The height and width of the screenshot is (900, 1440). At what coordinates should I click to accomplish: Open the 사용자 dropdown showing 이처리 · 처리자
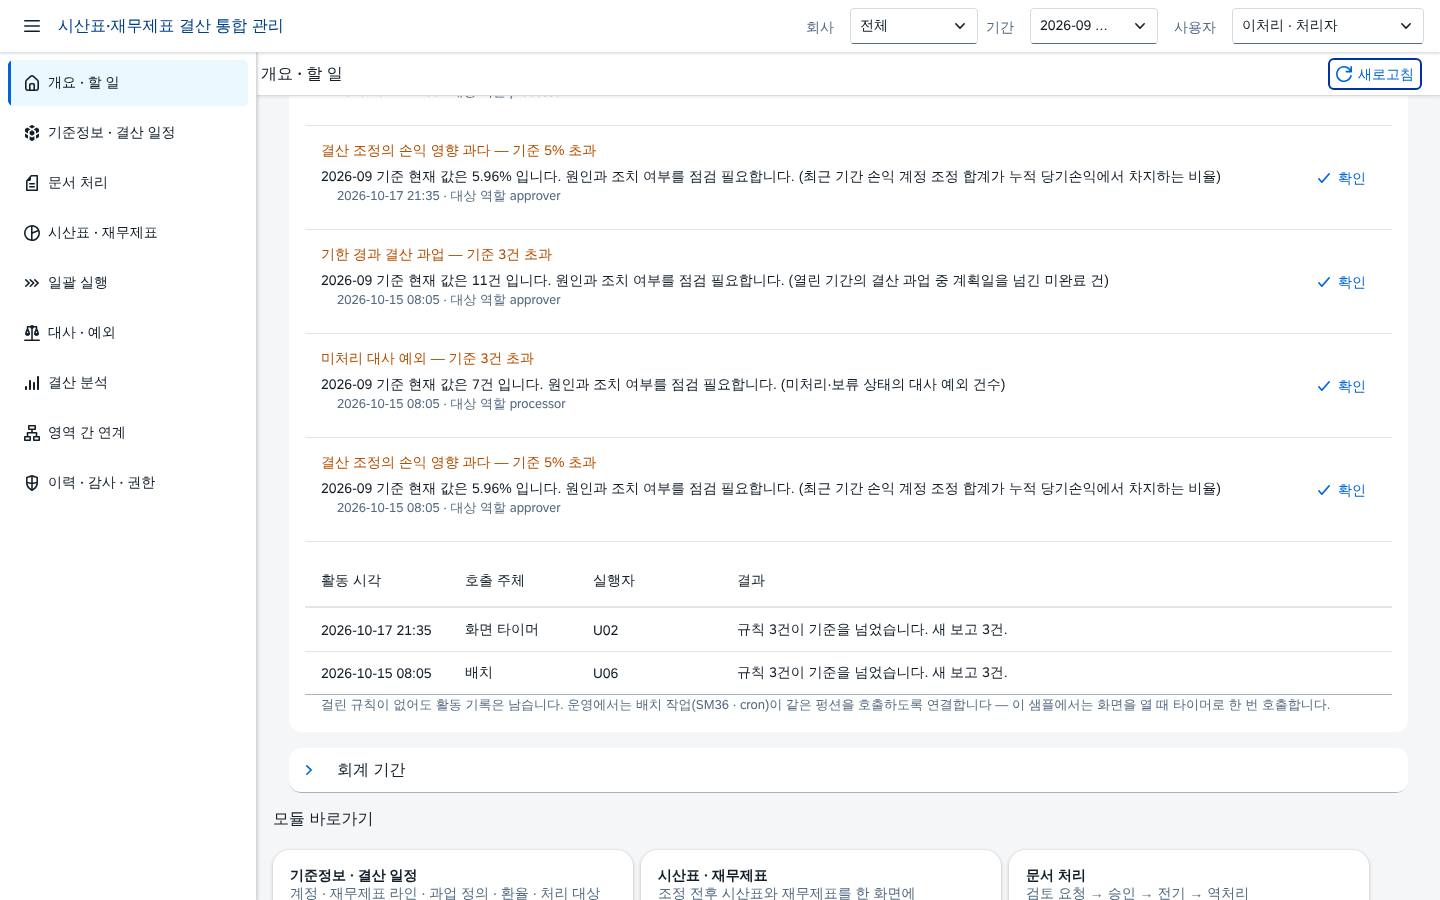click(1328, 26)
